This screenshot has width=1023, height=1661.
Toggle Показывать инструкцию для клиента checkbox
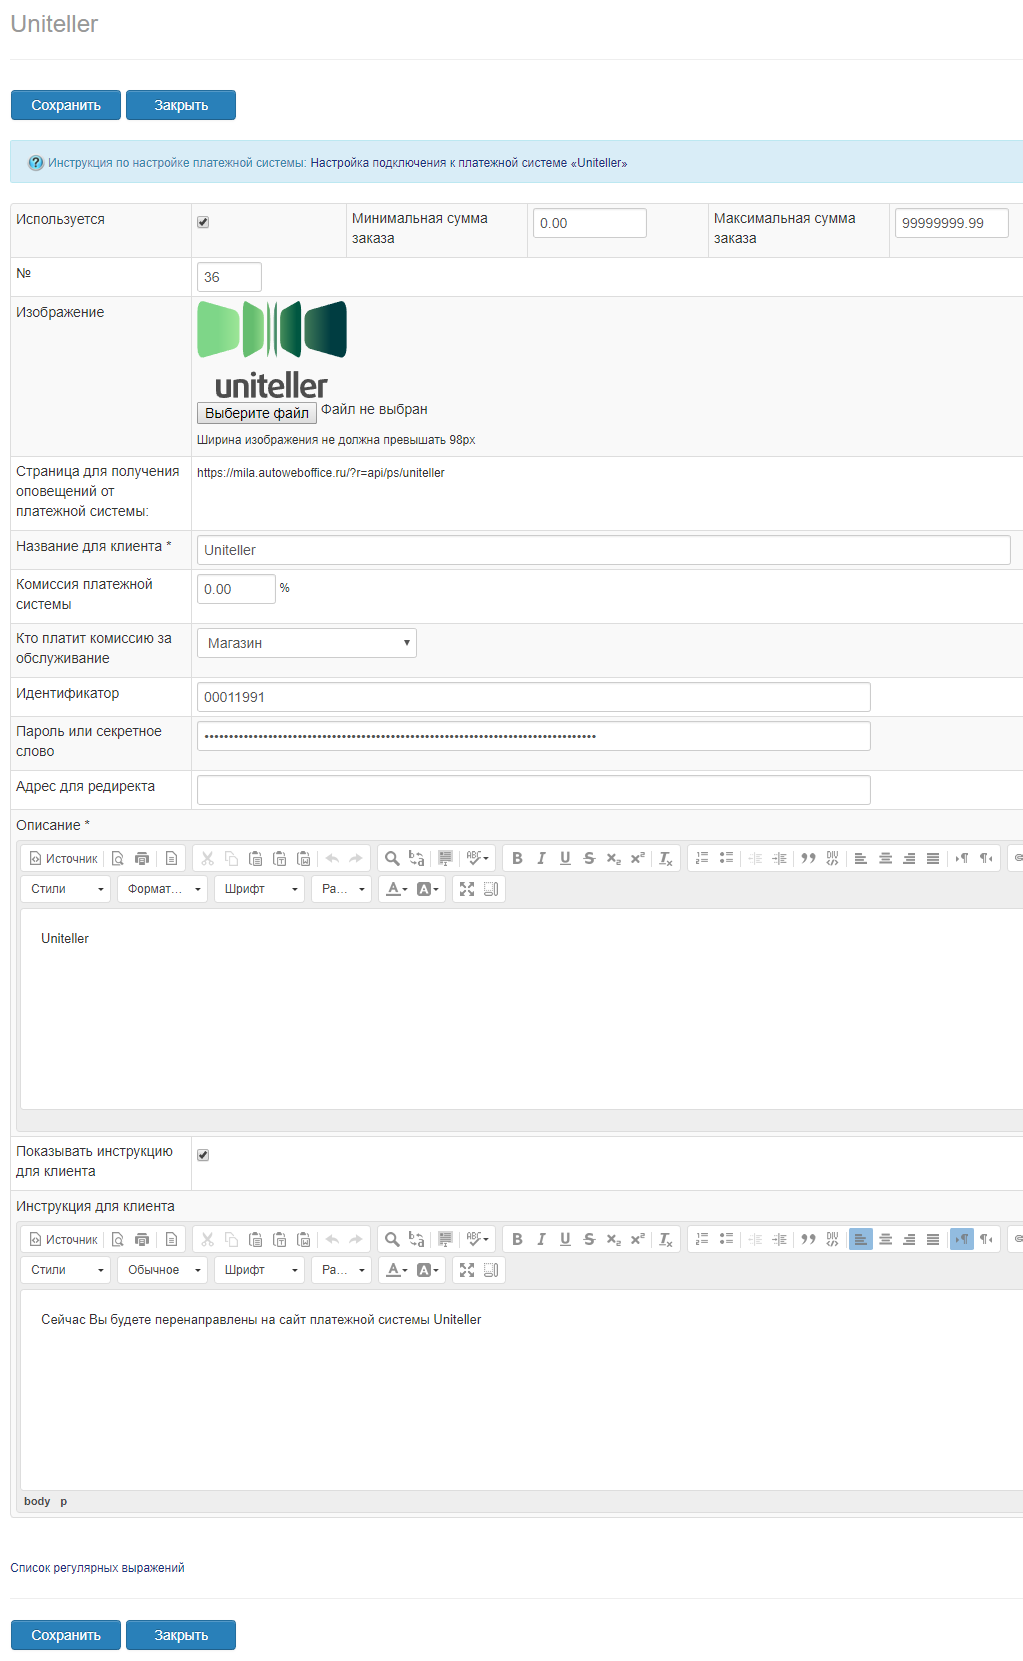203,1155
